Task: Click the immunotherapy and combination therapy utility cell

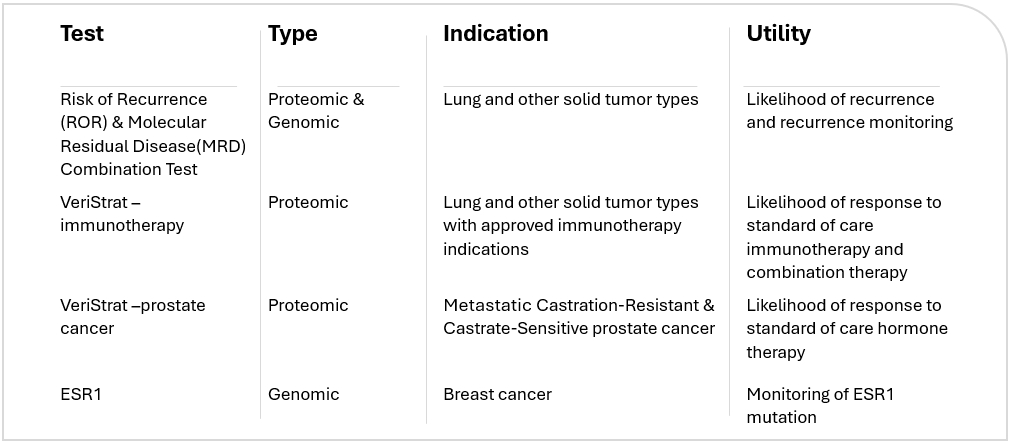Action: click(843, 237)
